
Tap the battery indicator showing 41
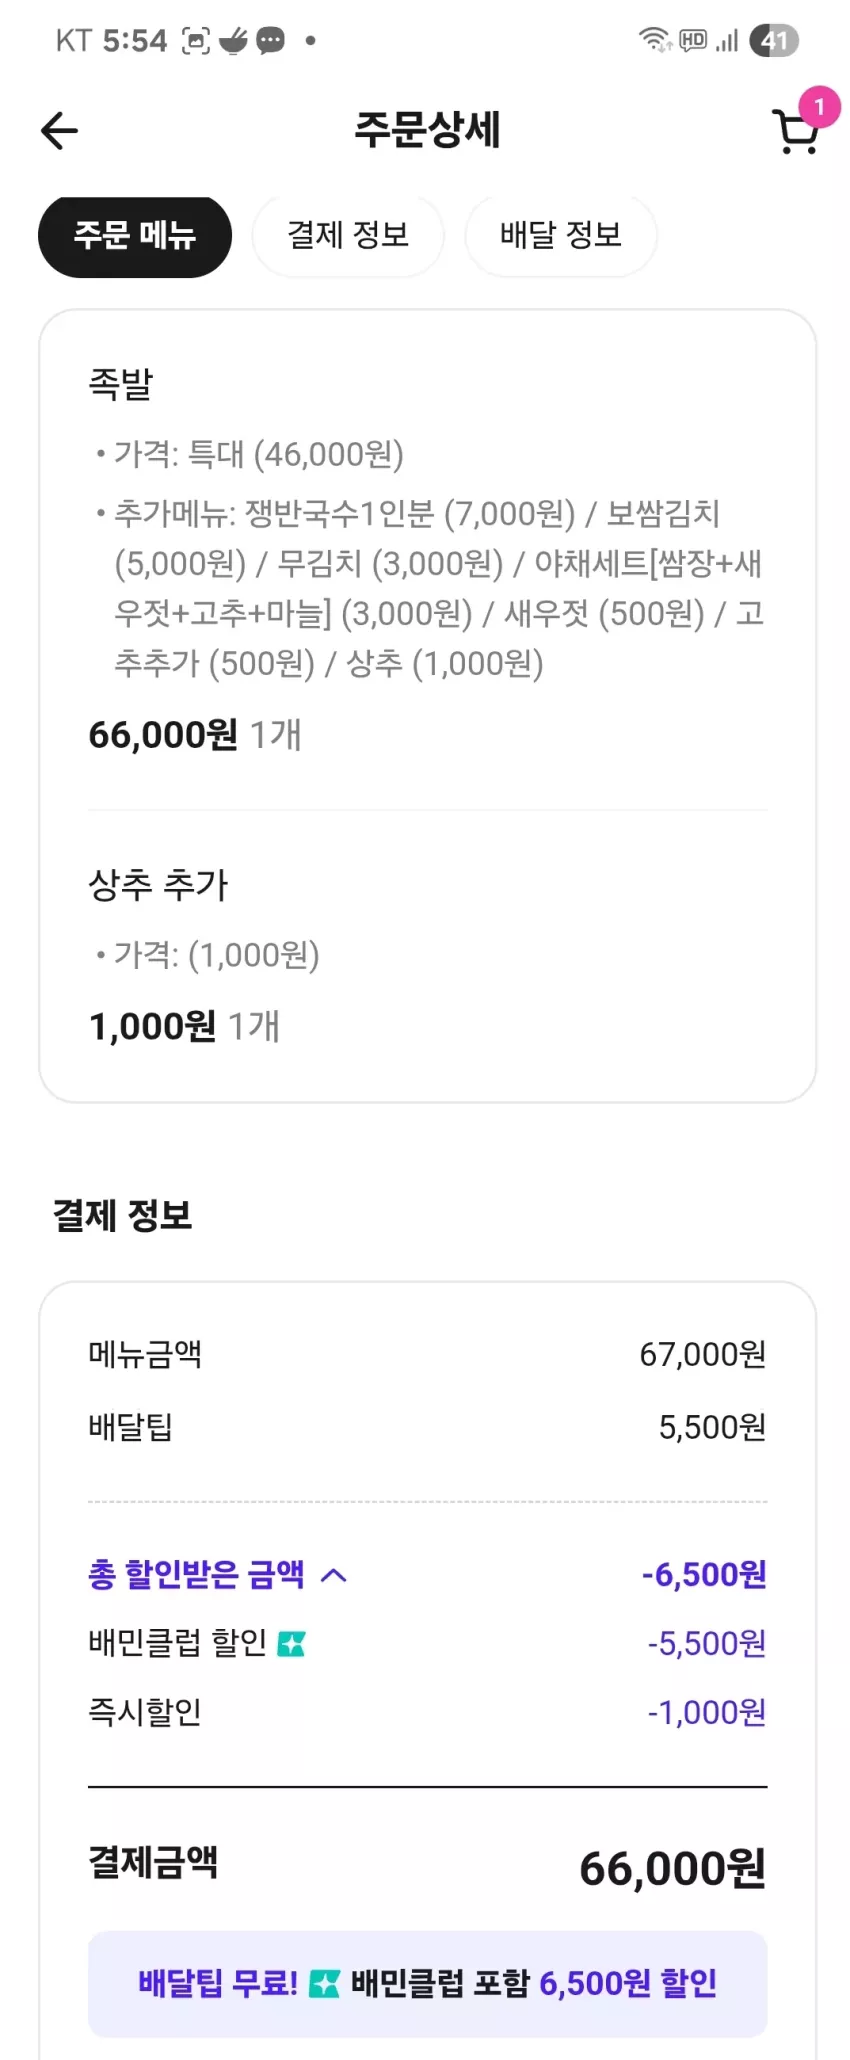[774, 40]
